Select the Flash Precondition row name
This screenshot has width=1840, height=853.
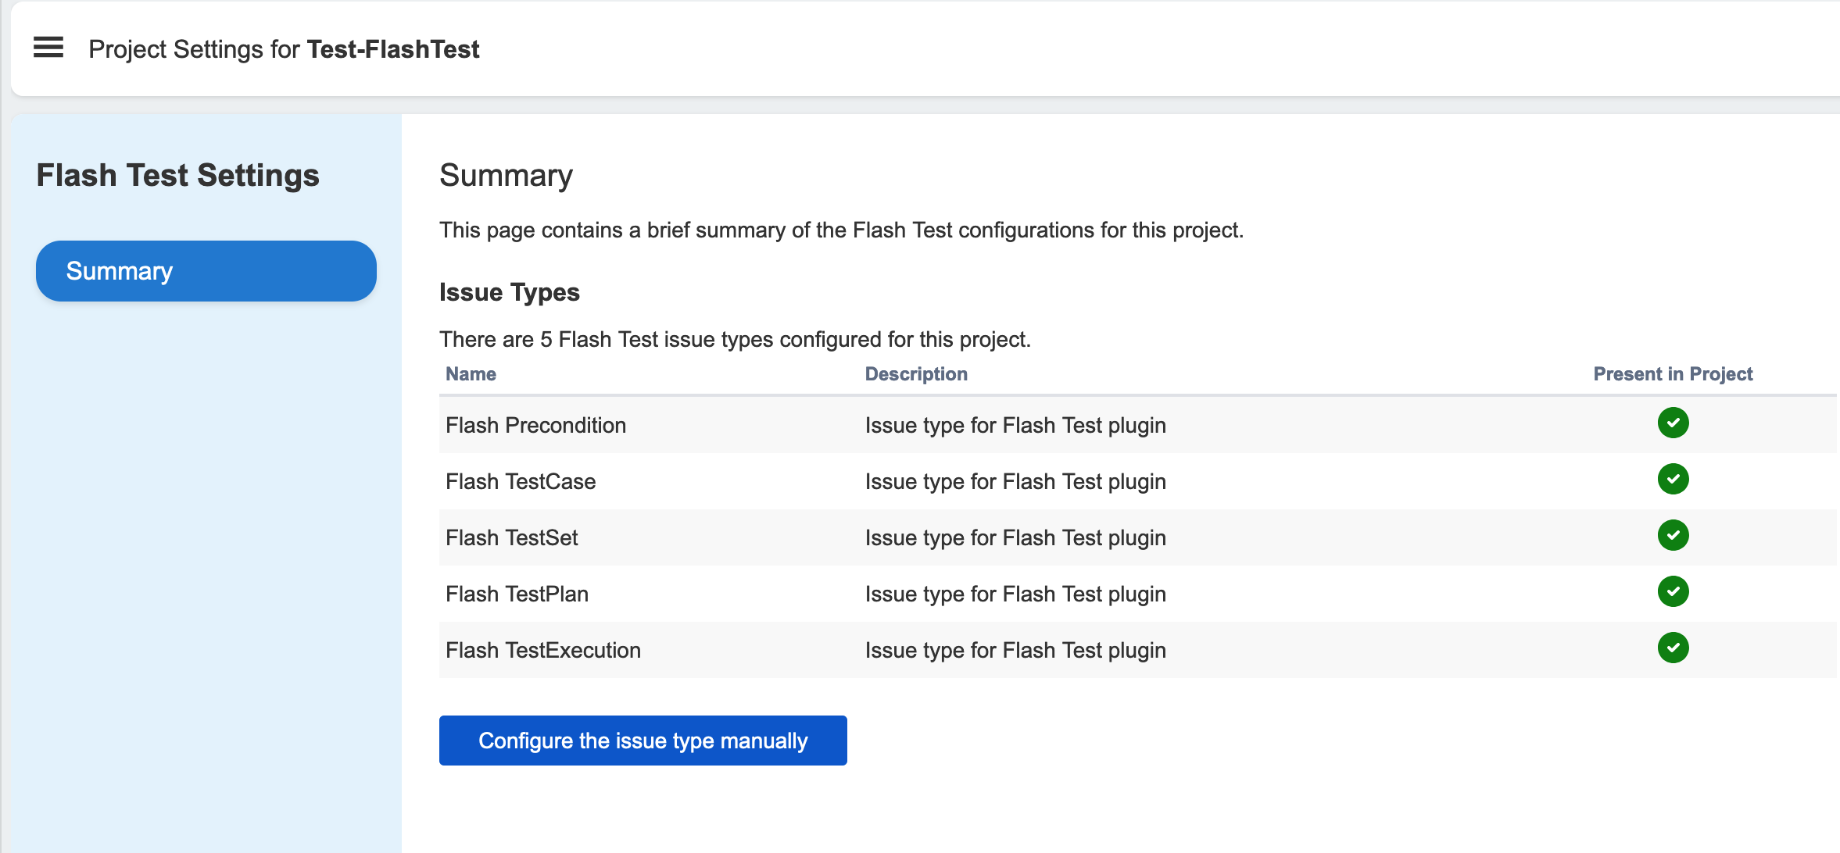click(536, 426)
